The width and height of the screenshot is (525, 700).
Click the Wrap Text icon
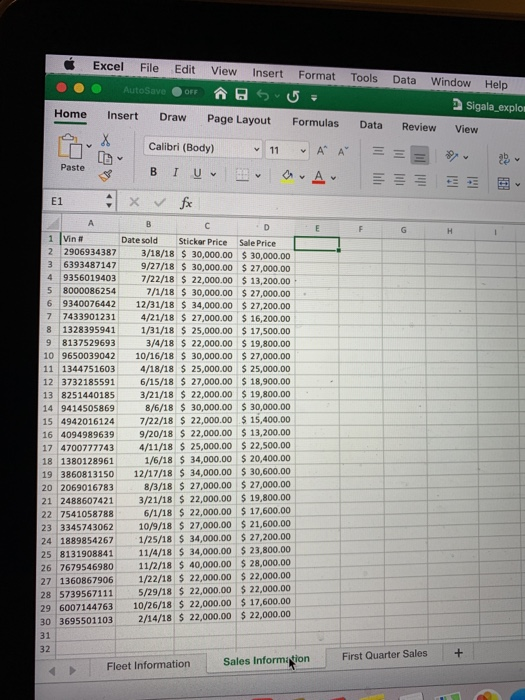(504, 158)
